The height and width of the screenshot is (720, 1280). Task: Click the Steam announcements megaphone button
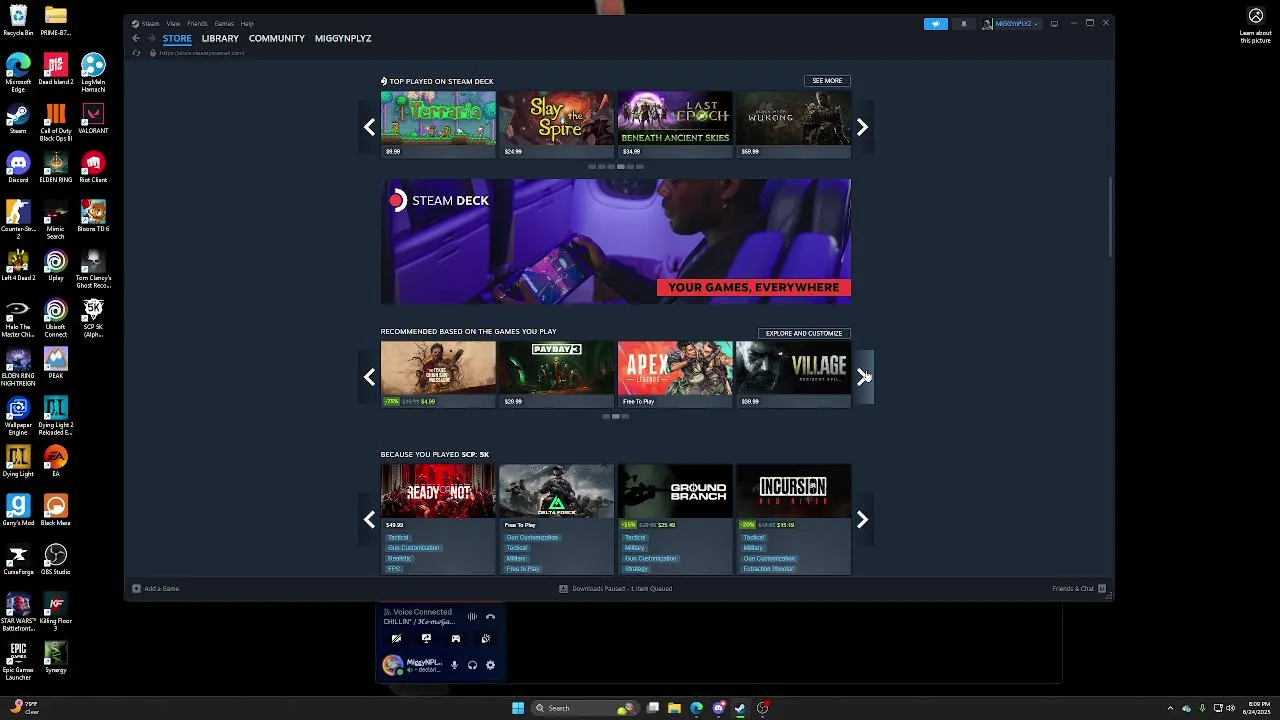pyautogui.click(x=935, y=24)
